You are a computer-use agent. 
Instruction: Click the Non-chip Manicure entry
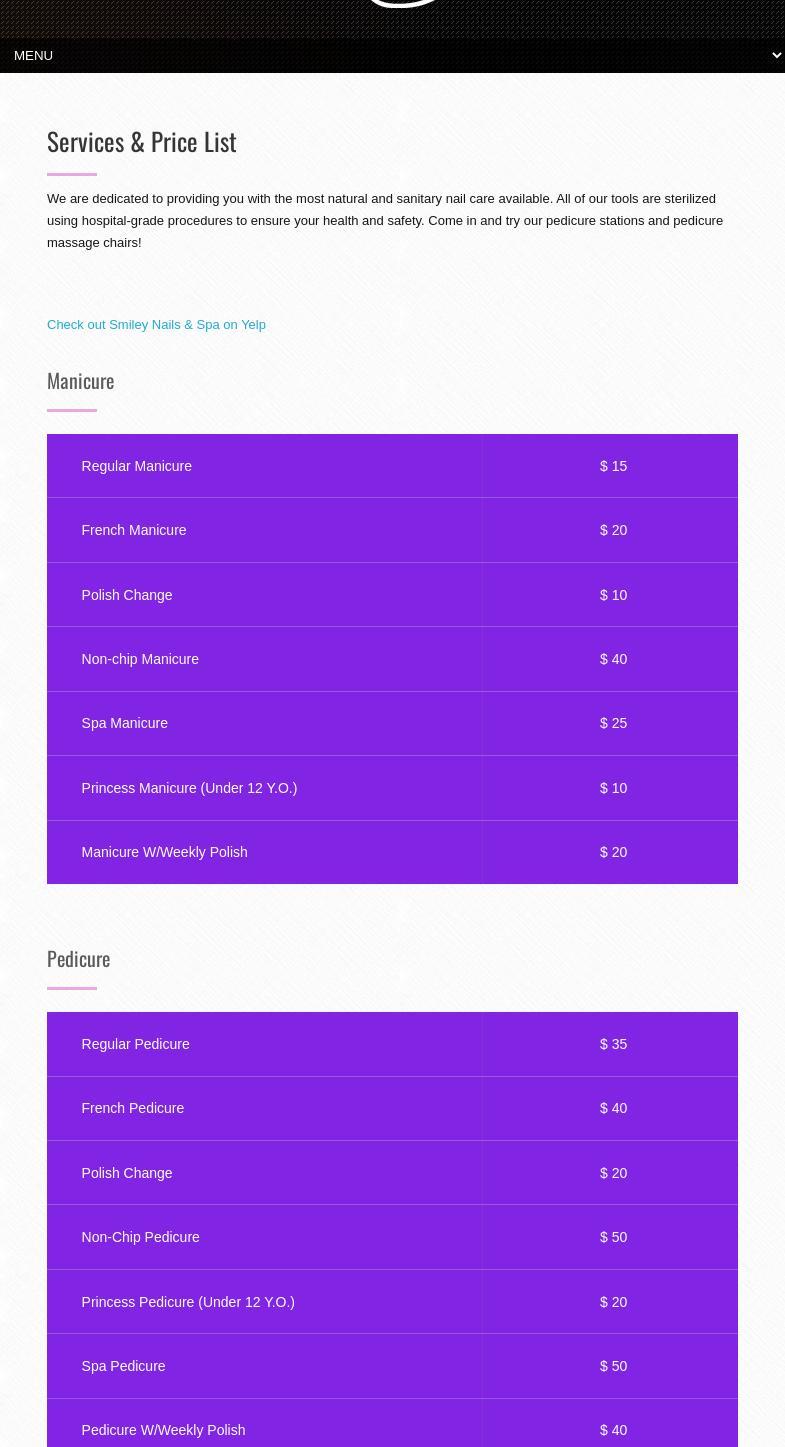140,659
